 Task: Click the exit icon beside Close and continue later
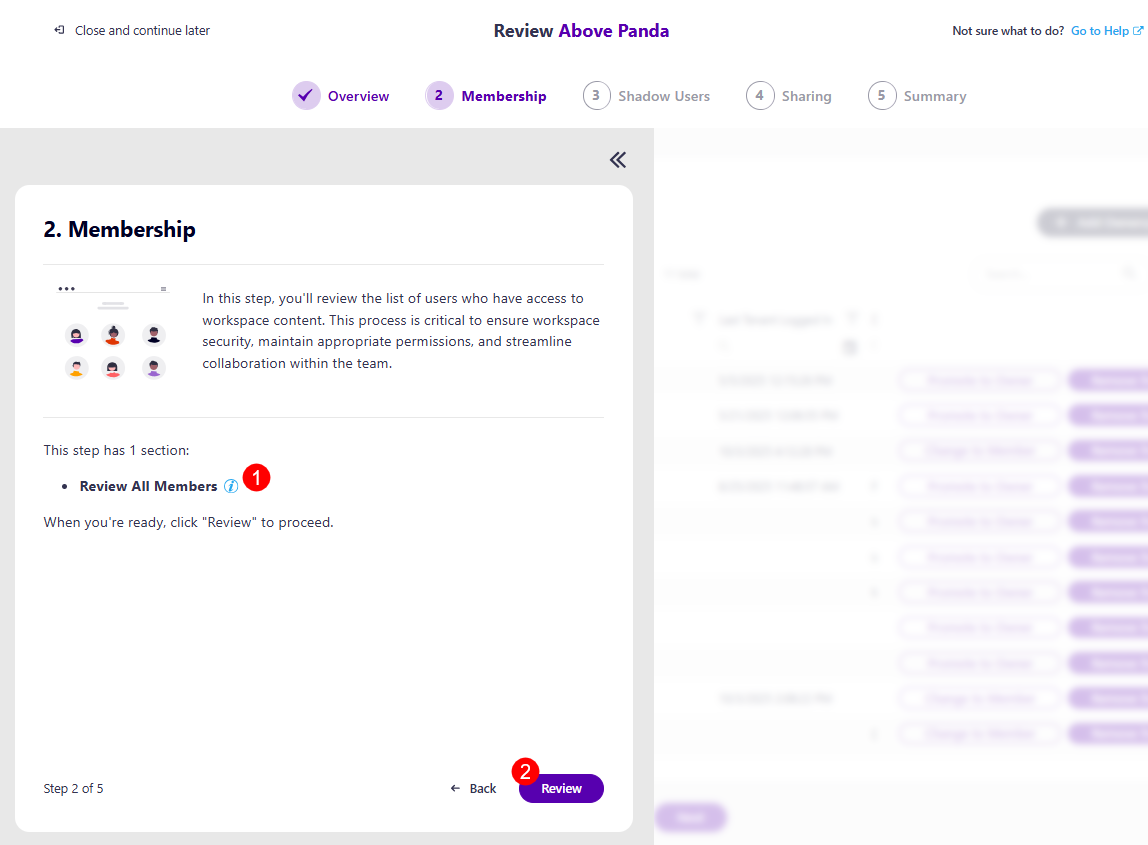pos(61,30)
